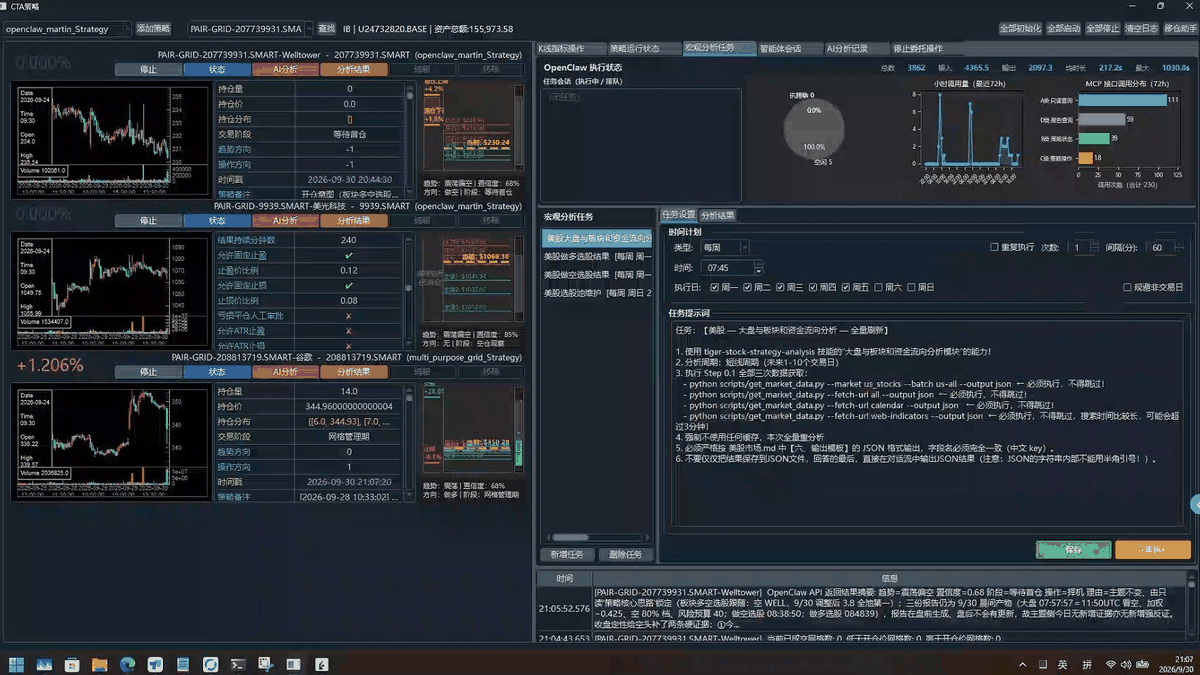Uncheck the 周五 execution day checkbox
Viewport: 1200px width, 675px height.
[845, 288]
